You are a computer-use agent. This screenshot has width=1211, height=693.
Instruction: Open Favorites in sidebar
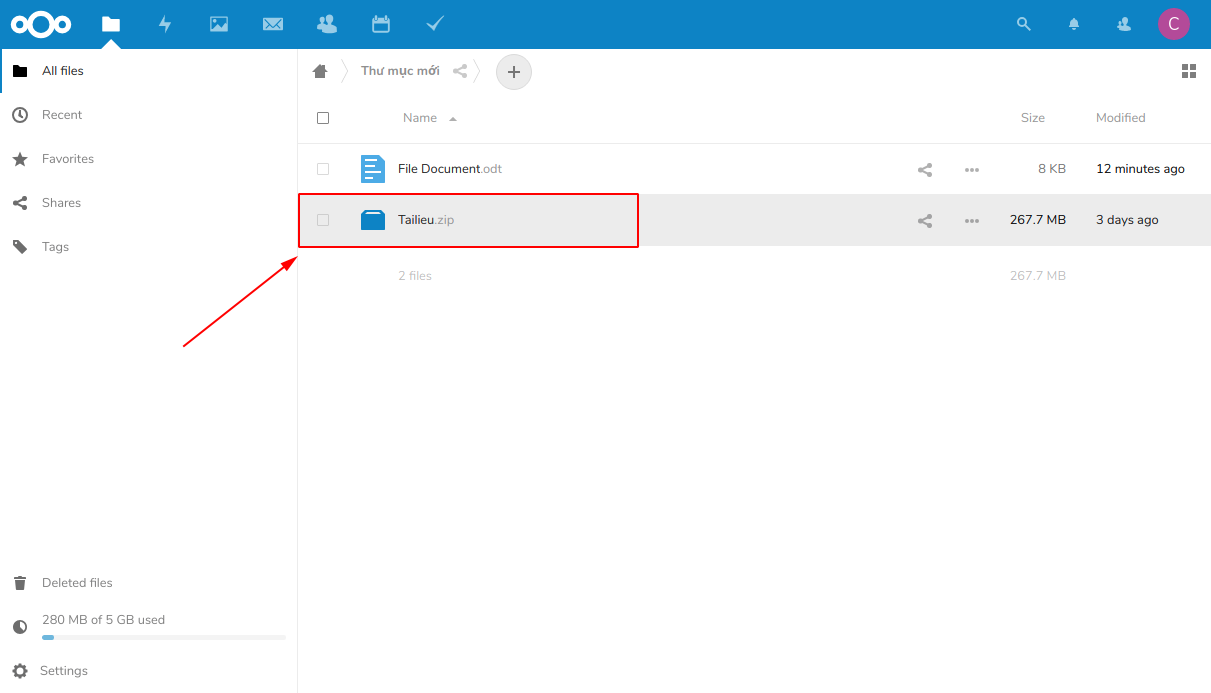click(149, 159)
